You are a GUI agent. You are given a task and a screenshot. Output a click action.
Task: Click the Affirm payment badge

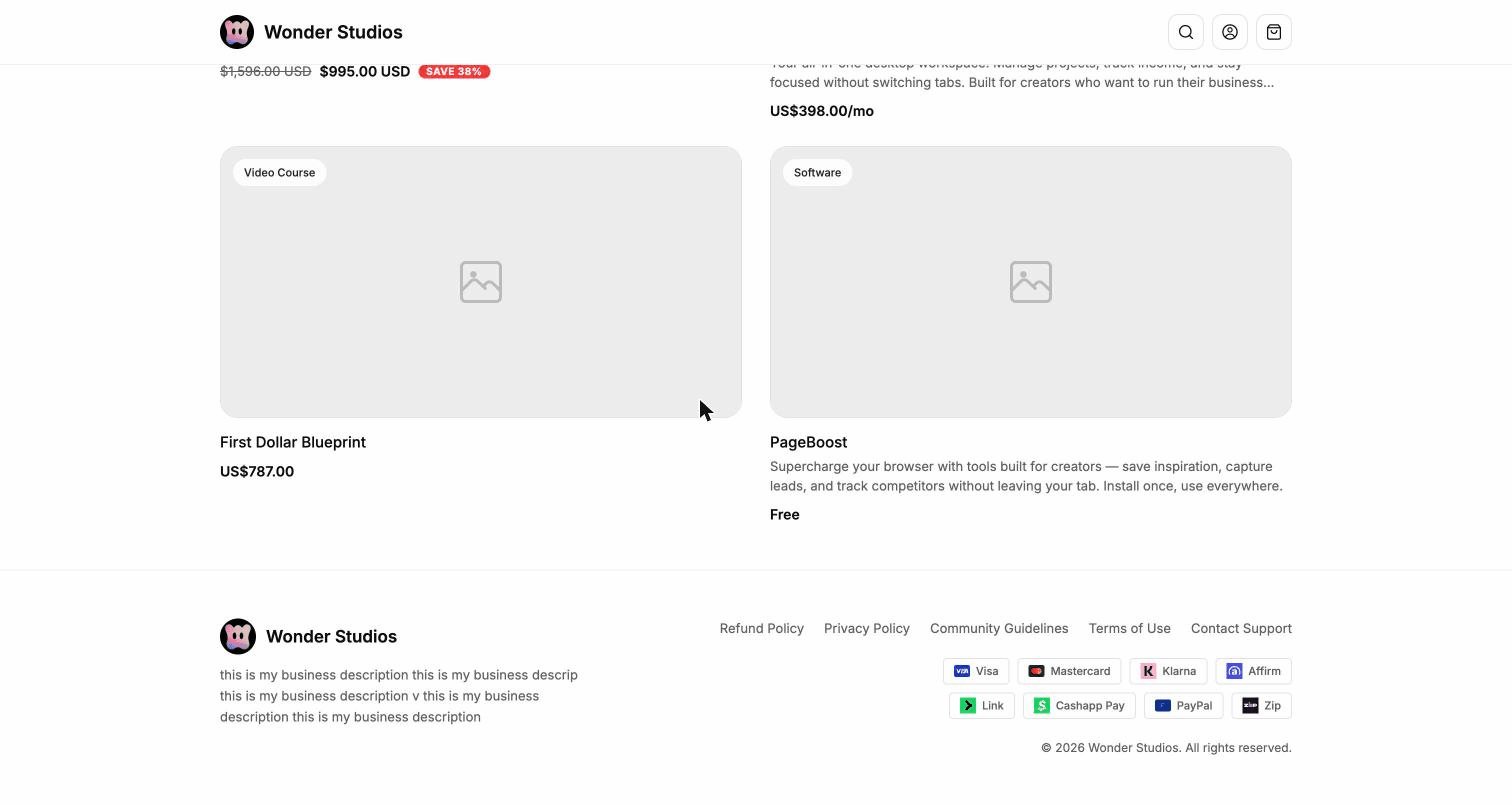coord(1254,671)
